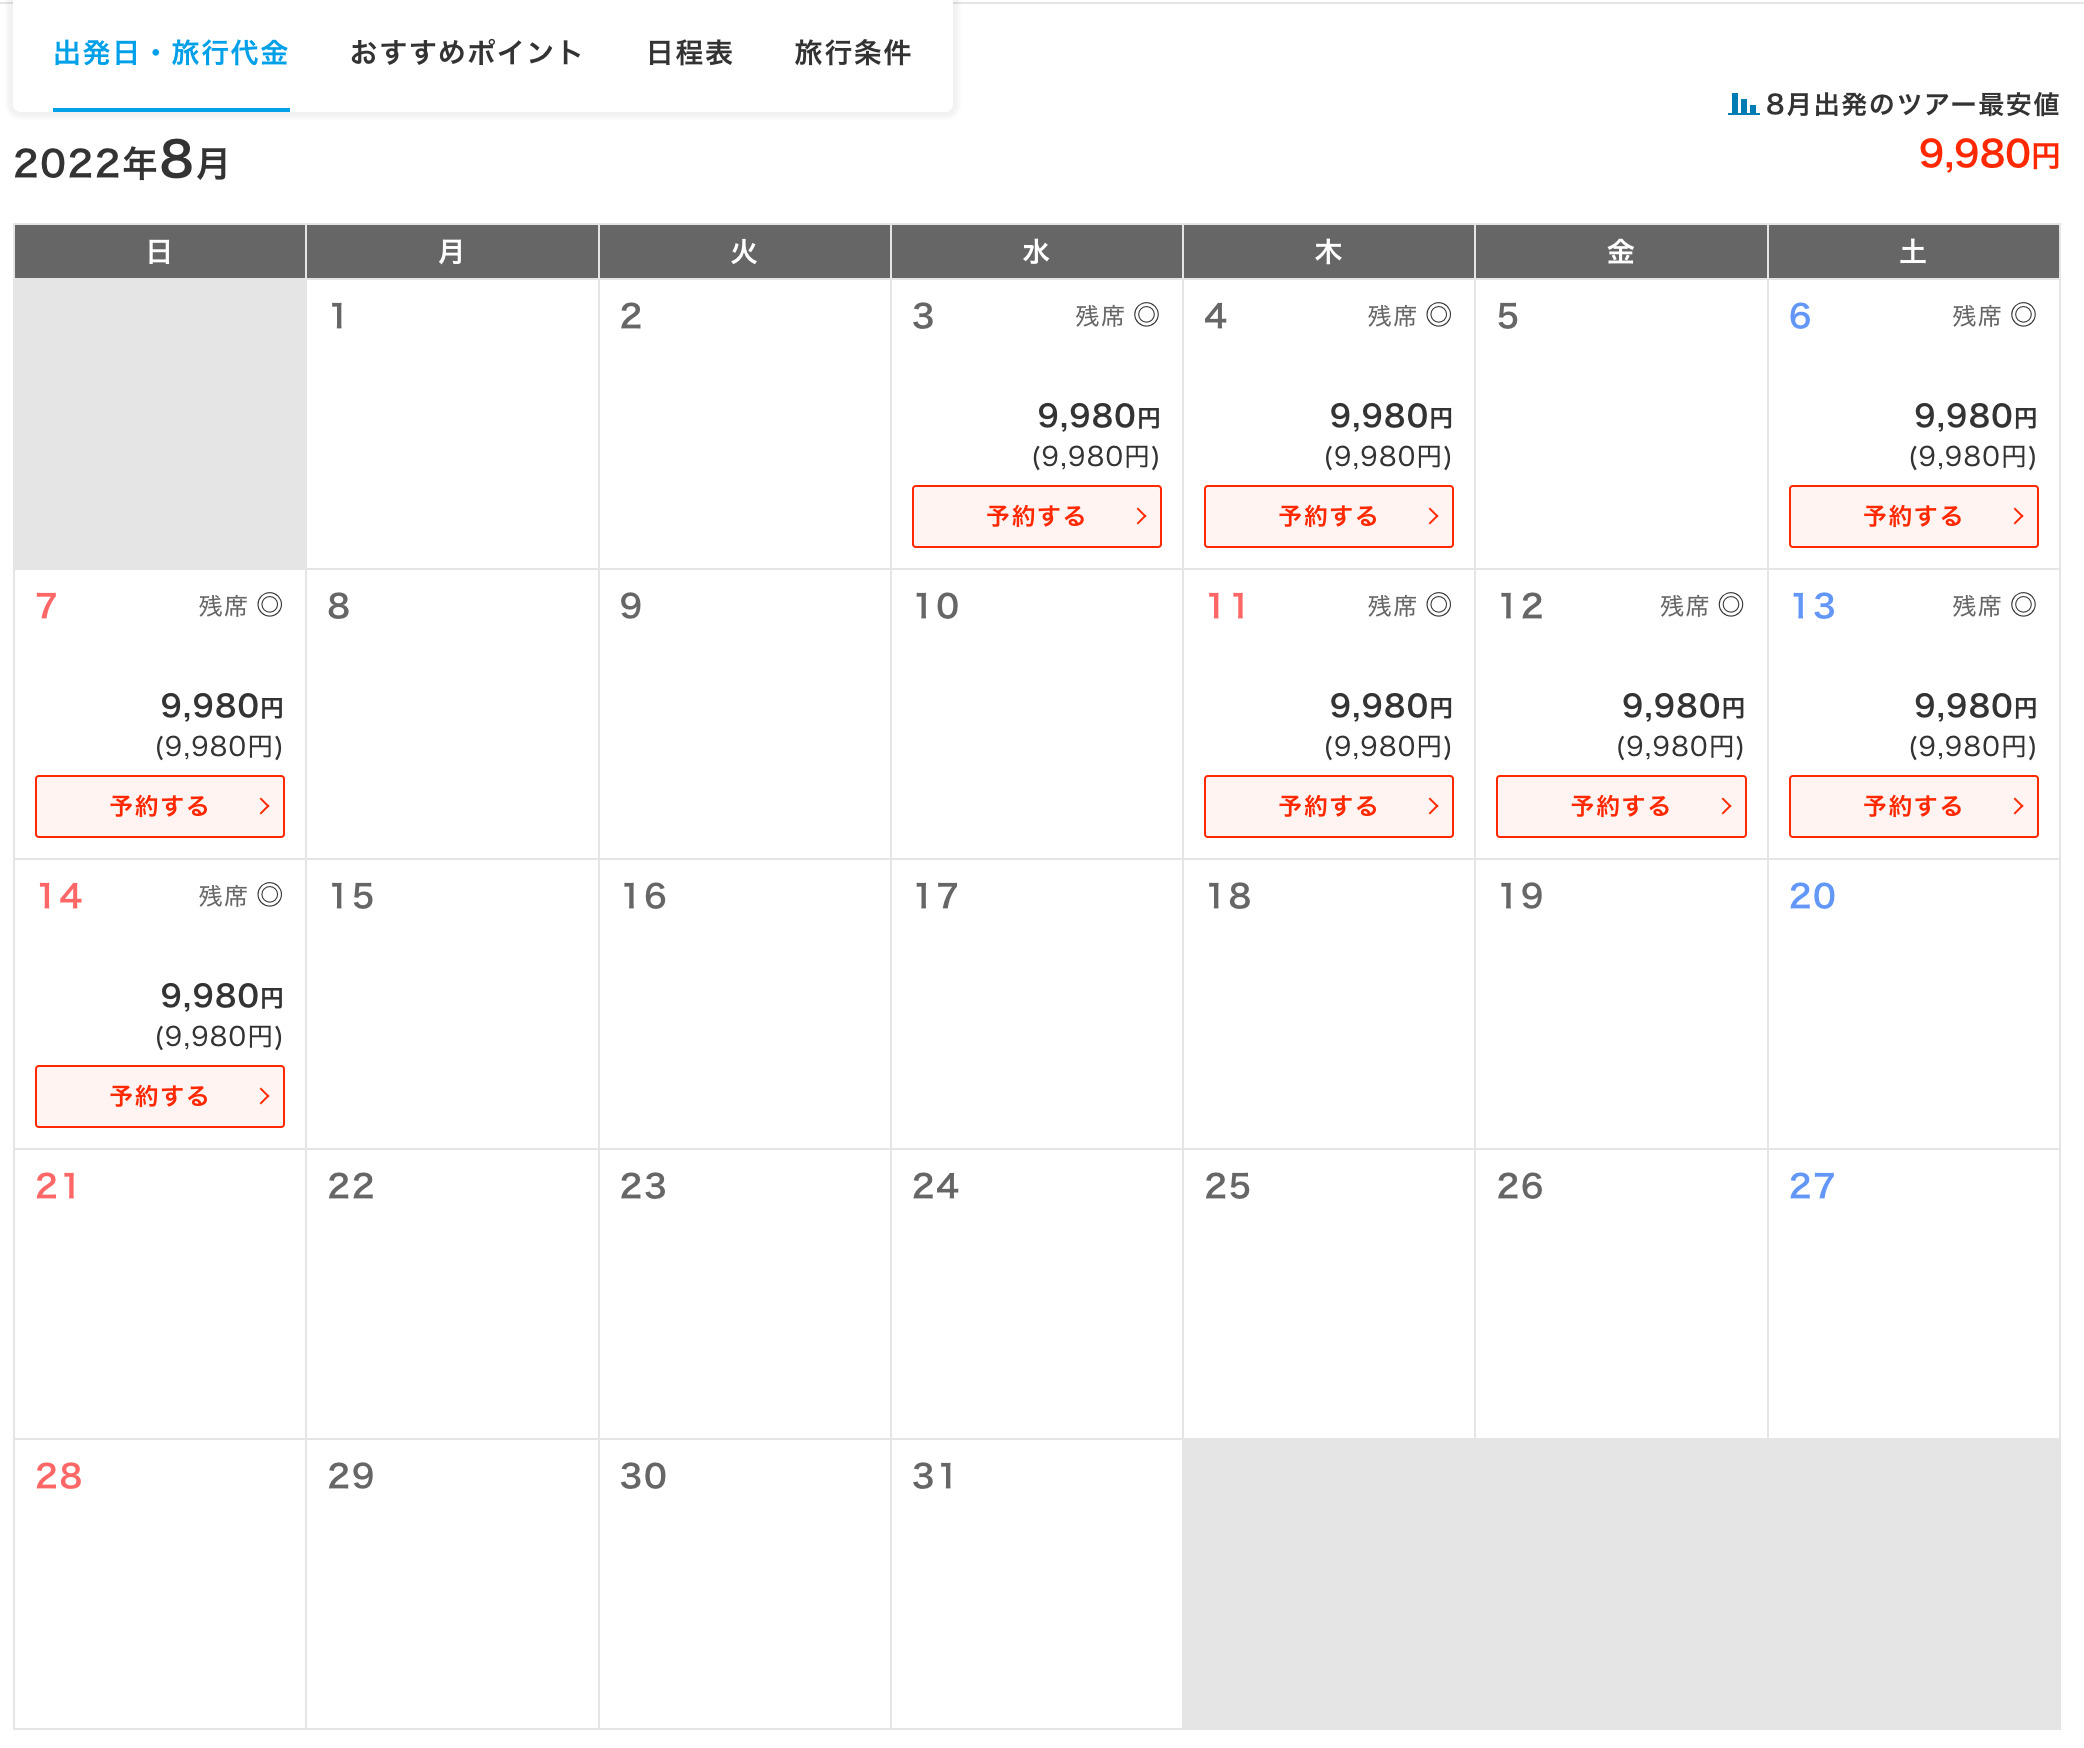This screenshot has width=2084, height=1748.
Task: Select the 旅行条件 tab
Action: (x=852, y=53)
